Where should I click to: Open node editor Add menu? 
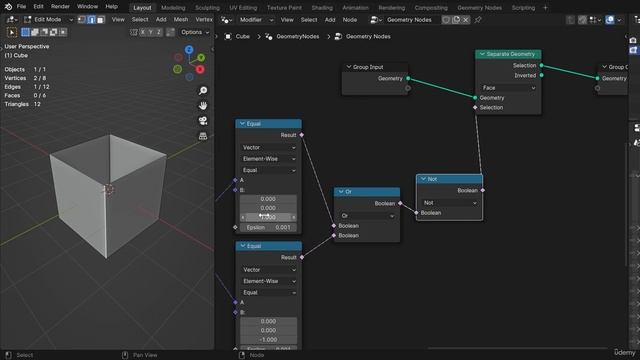click(330, 20)
